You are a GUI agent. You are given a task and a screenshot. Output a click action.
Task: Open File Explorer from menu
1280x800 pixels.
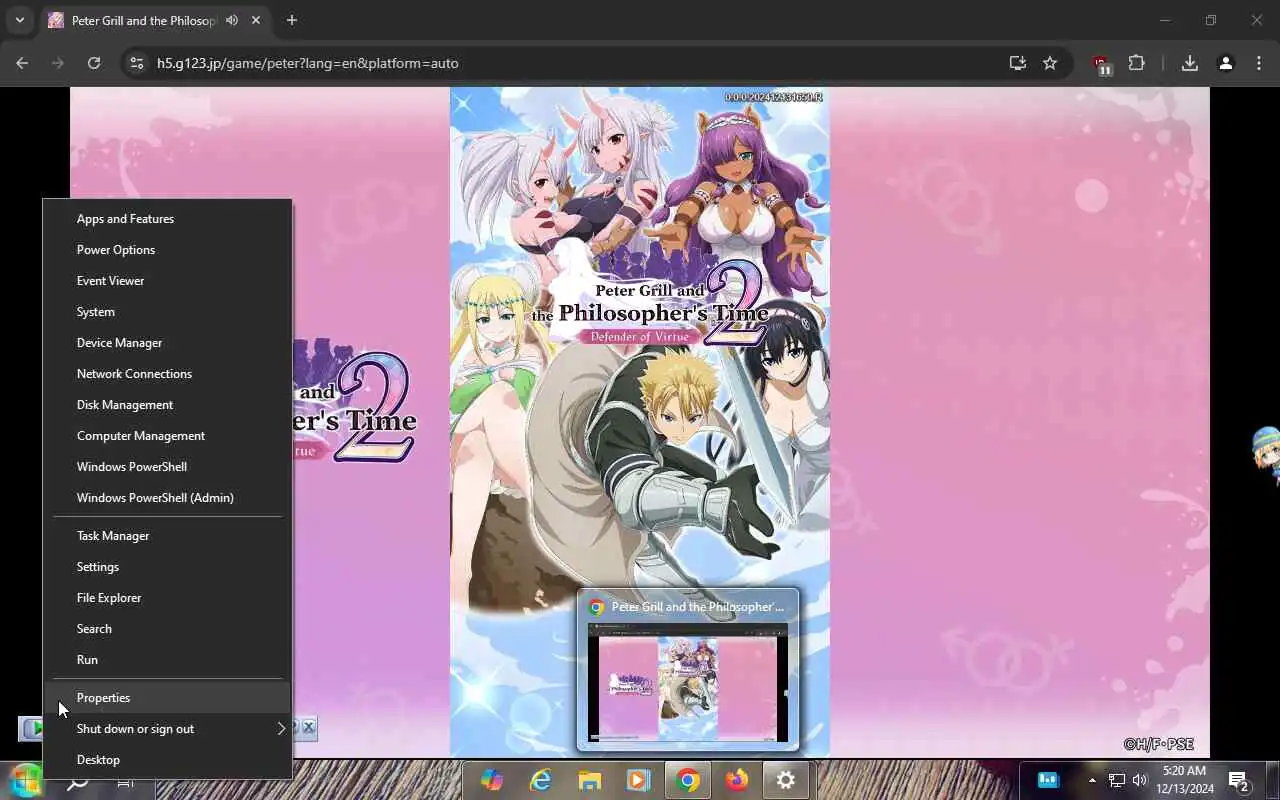coord(167,598)
